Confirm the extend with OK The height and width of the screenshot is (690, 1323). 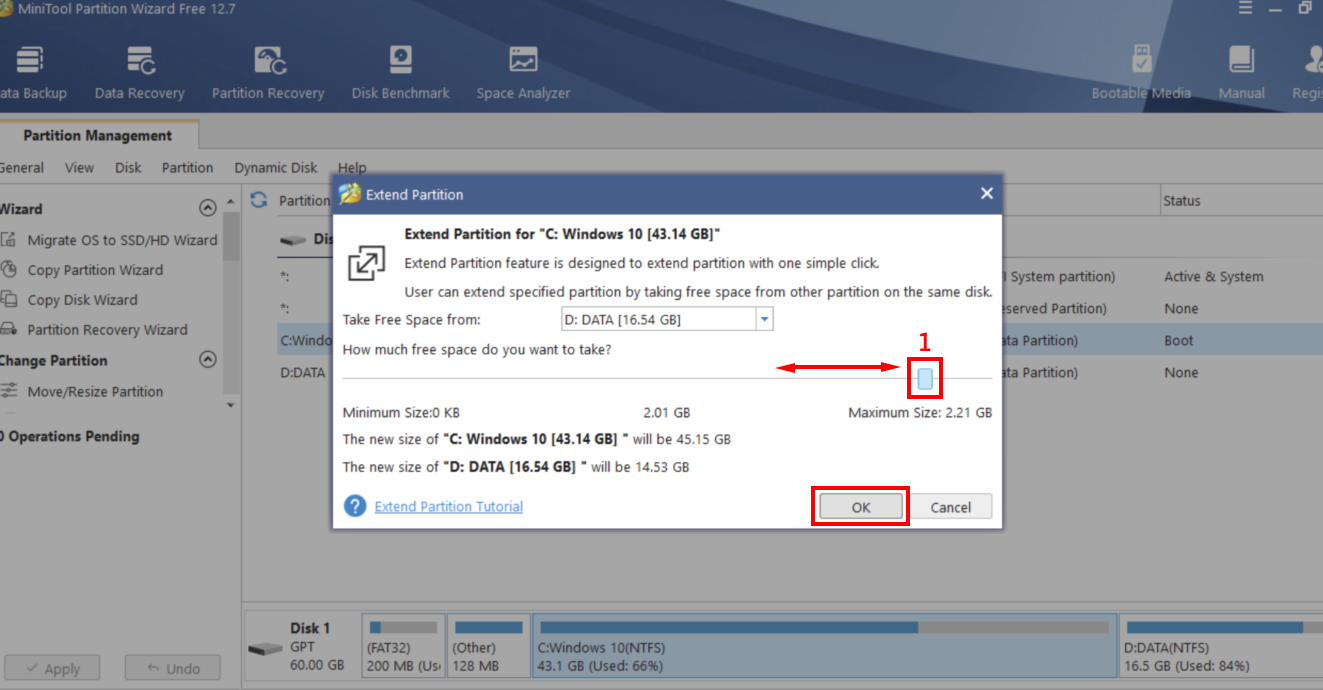[x=859, y=506]
